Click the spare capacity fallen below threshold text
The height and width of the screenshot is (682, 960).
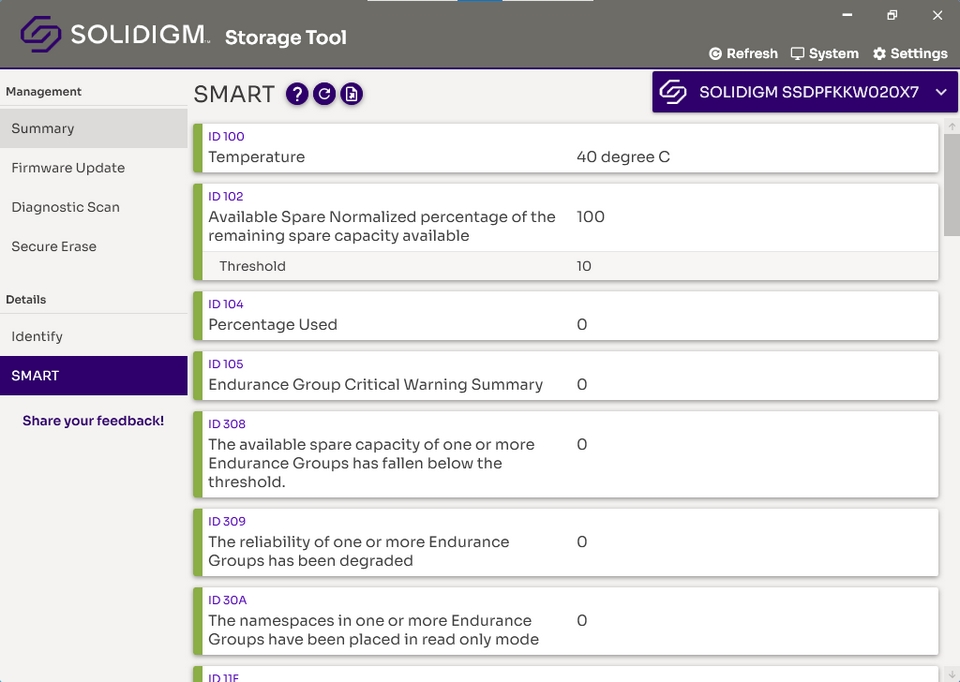coord(372,463)
